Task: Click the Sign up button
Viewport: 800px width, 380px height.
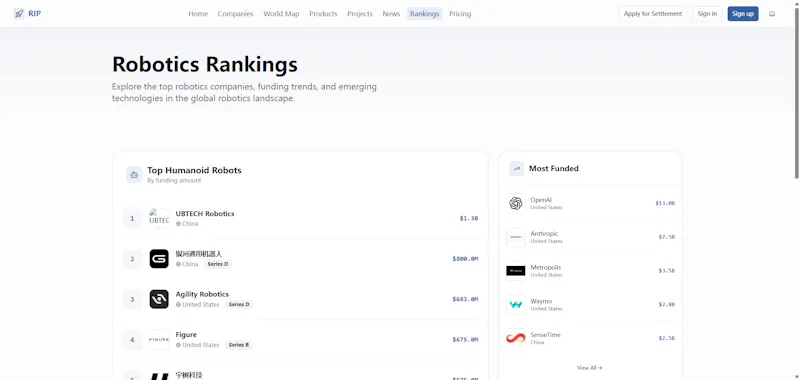Action: (743, 14)
